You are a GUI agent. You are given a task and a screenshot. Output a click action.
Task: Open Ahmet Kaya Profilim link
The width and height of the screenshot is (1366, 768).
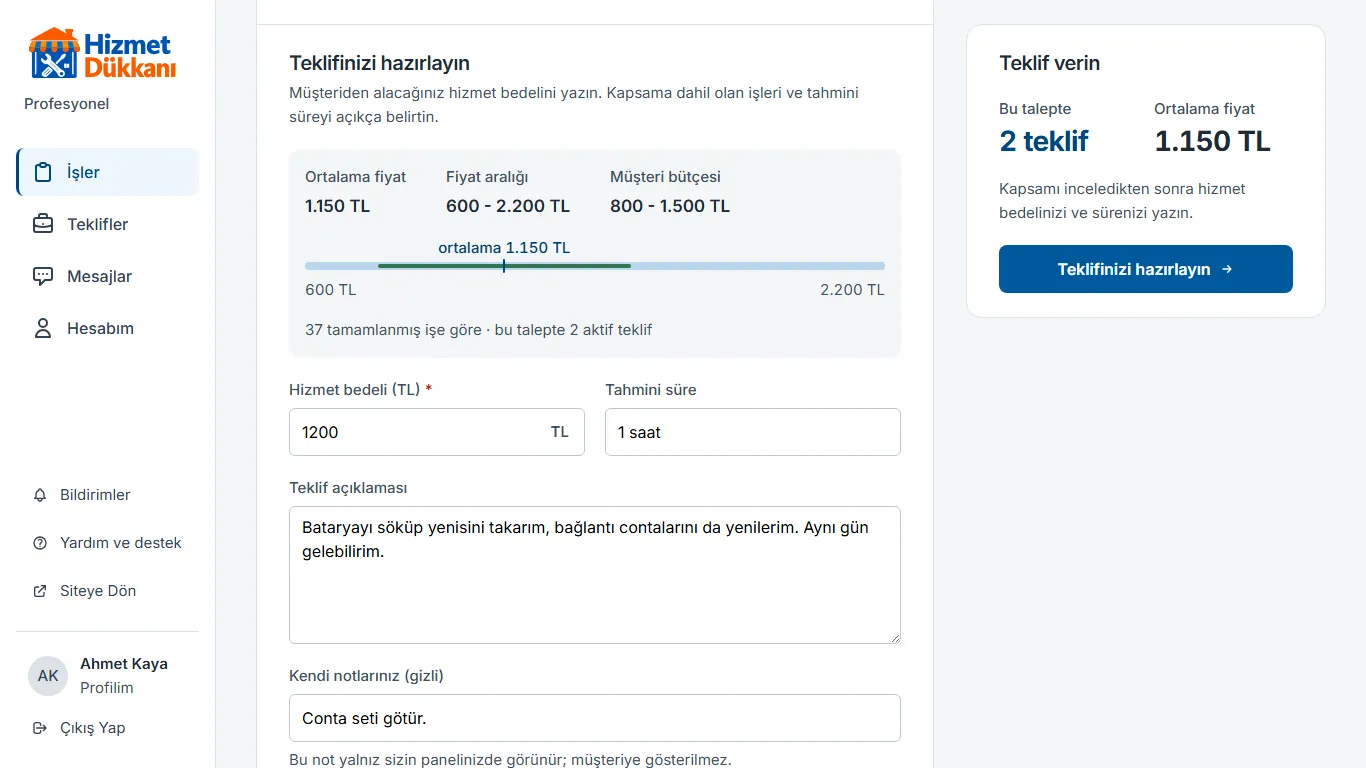[107, 676]
